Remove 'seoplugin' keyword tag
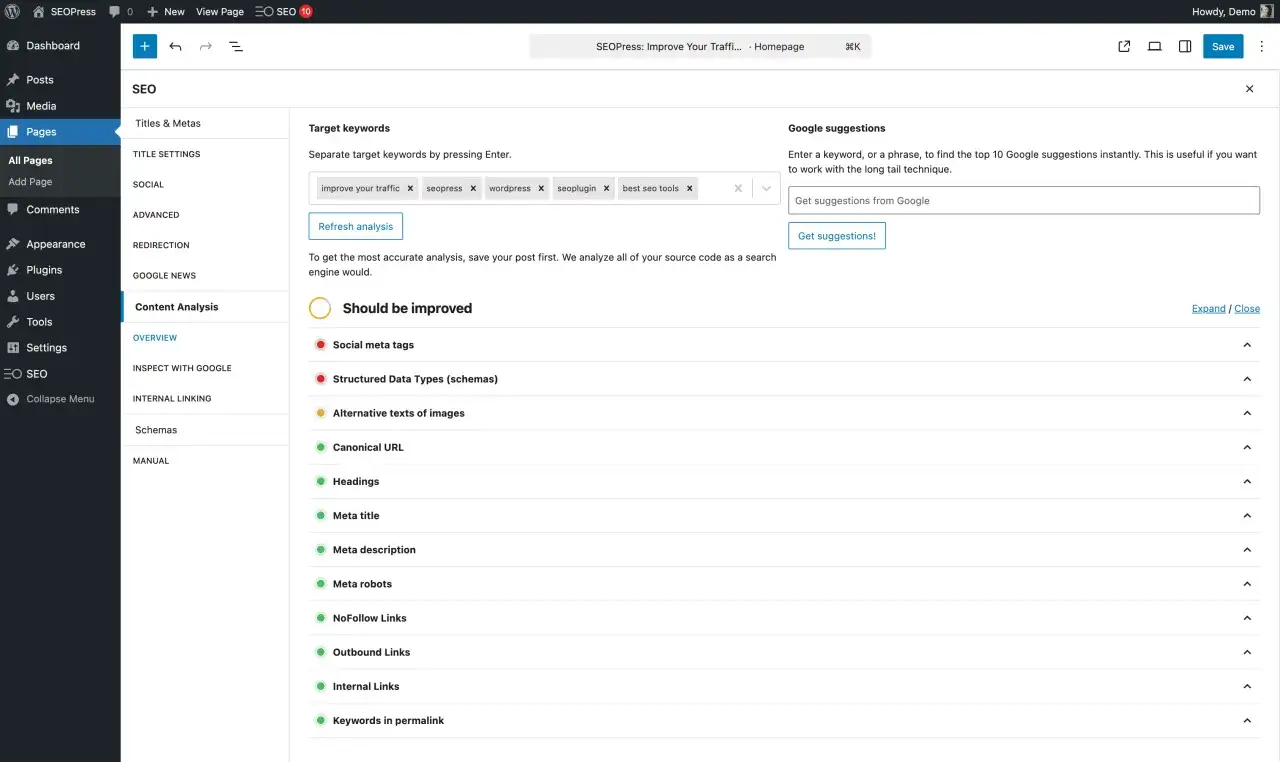Image resolution: width=1280 pixels, height=762 pixels. tap(606, 188)
